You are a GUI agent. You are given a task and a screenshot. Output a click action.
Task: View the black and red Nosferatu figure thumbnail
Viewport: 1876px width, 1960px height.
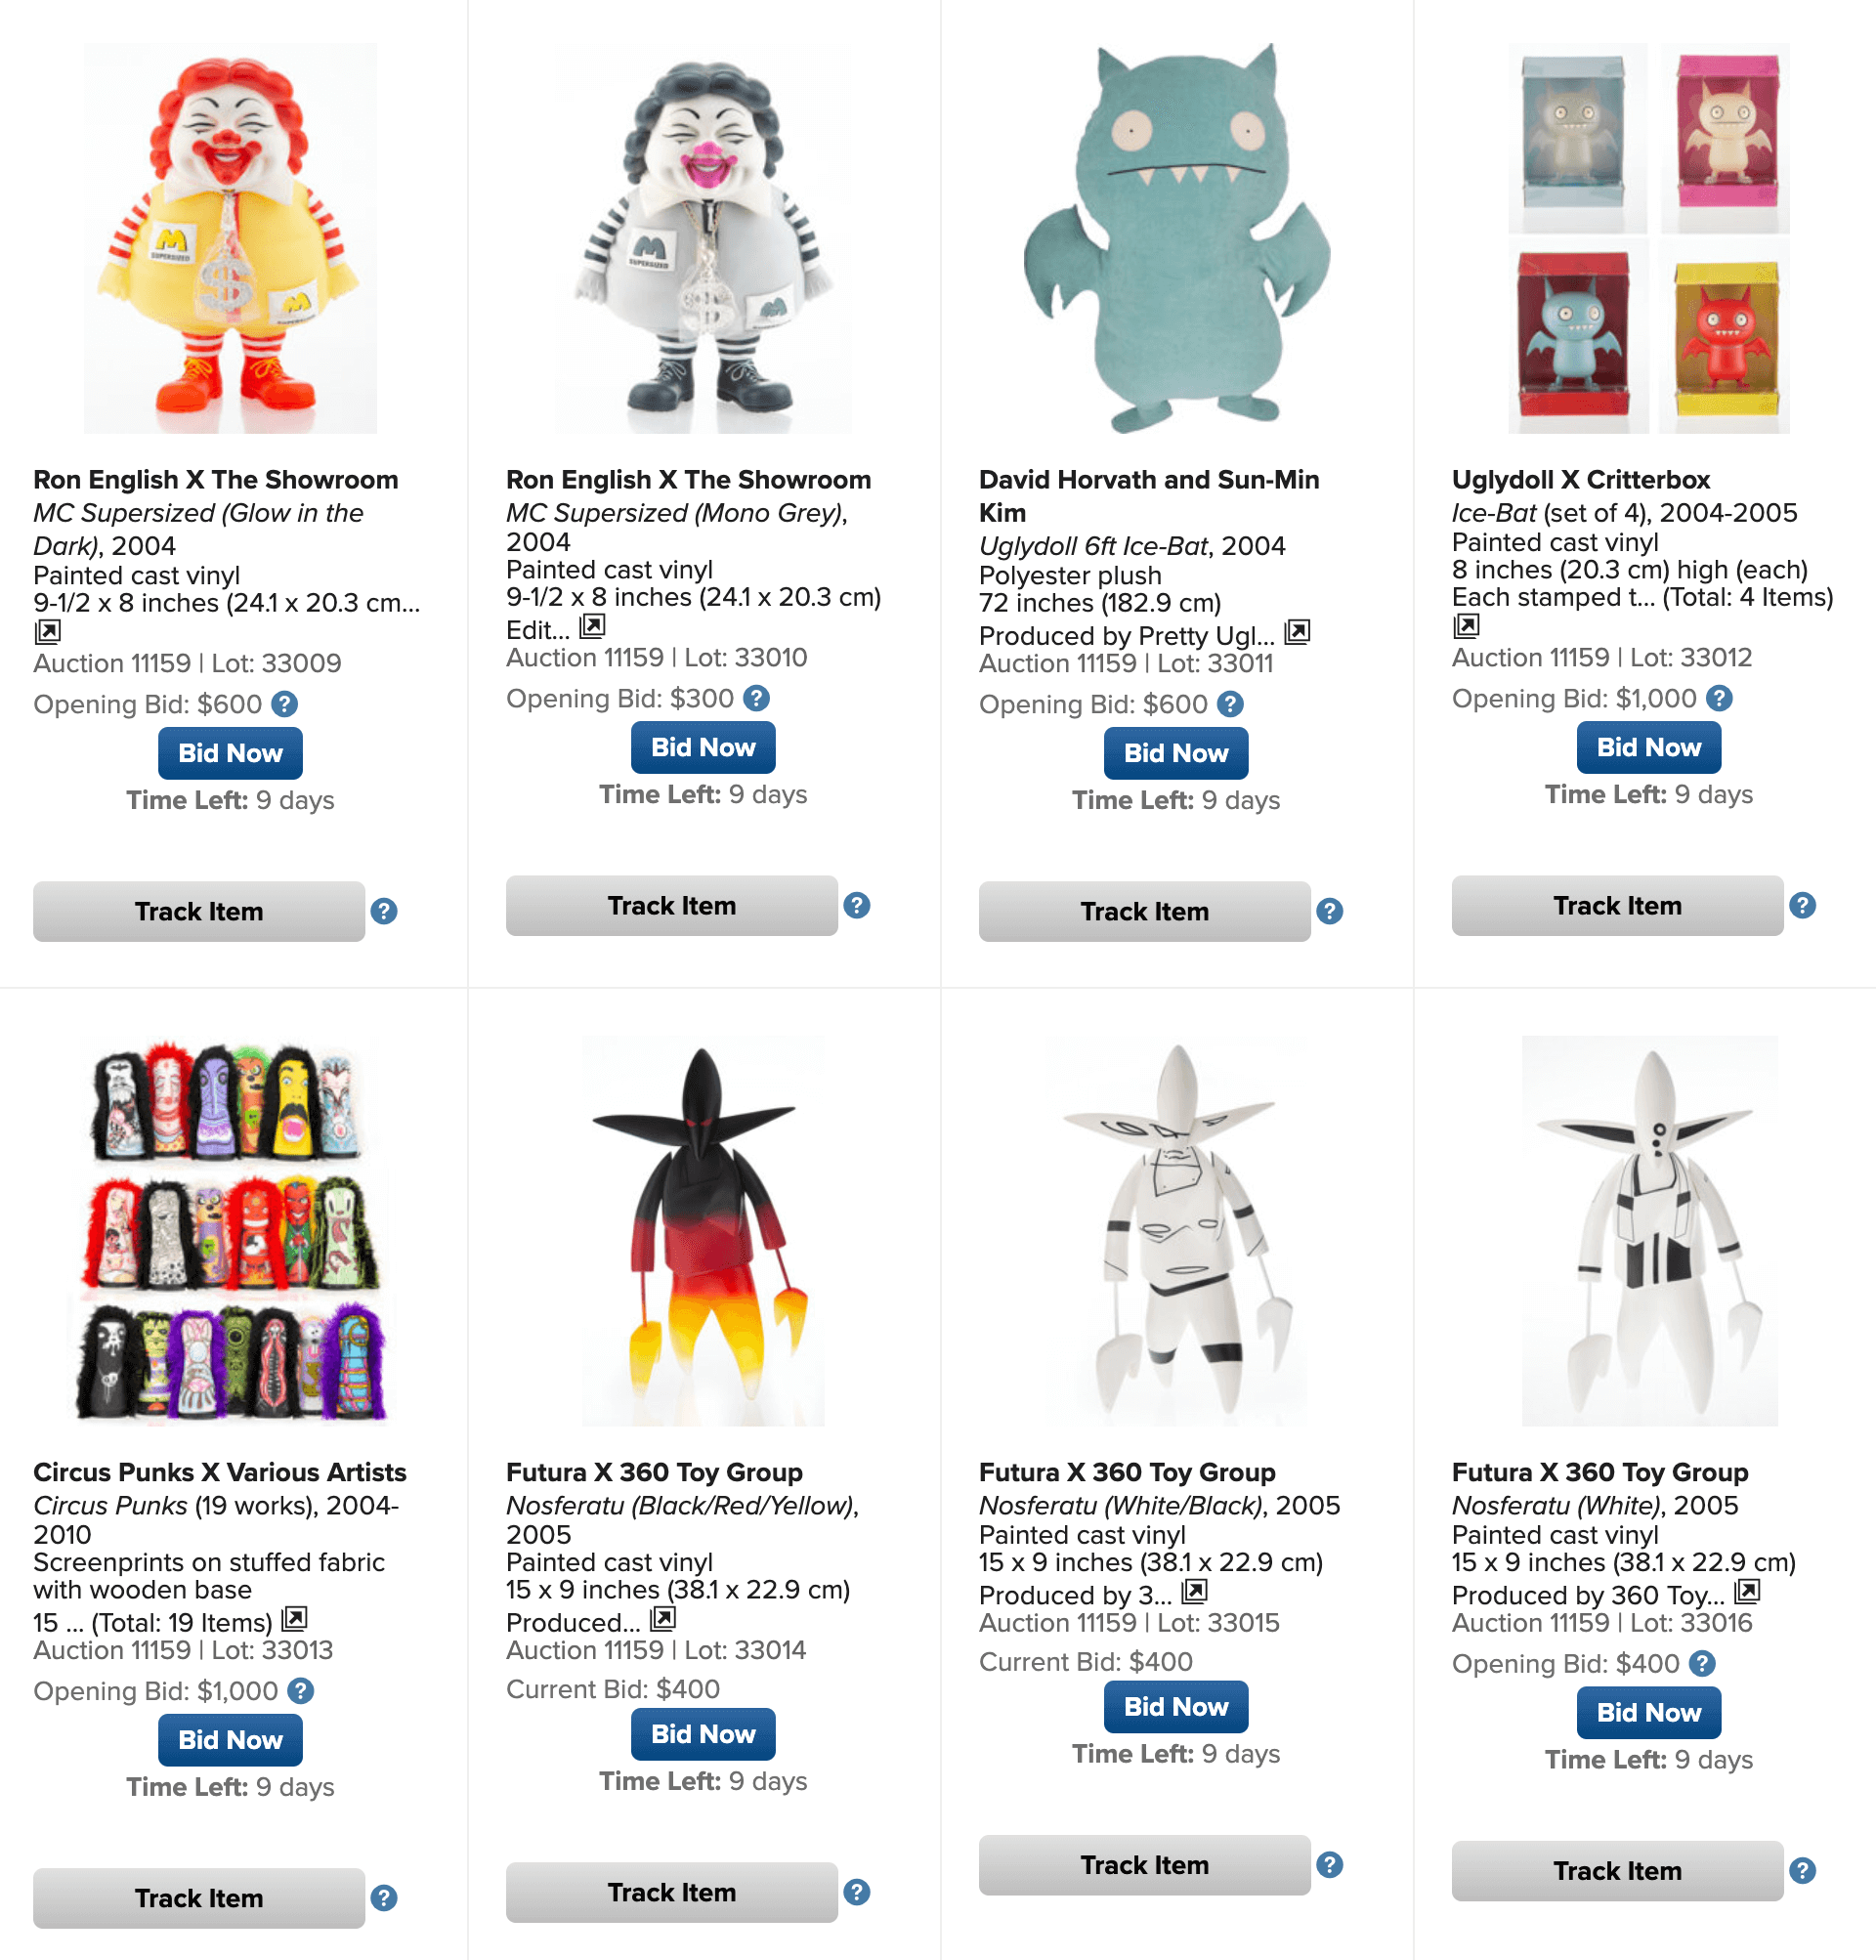point(703,1231)
